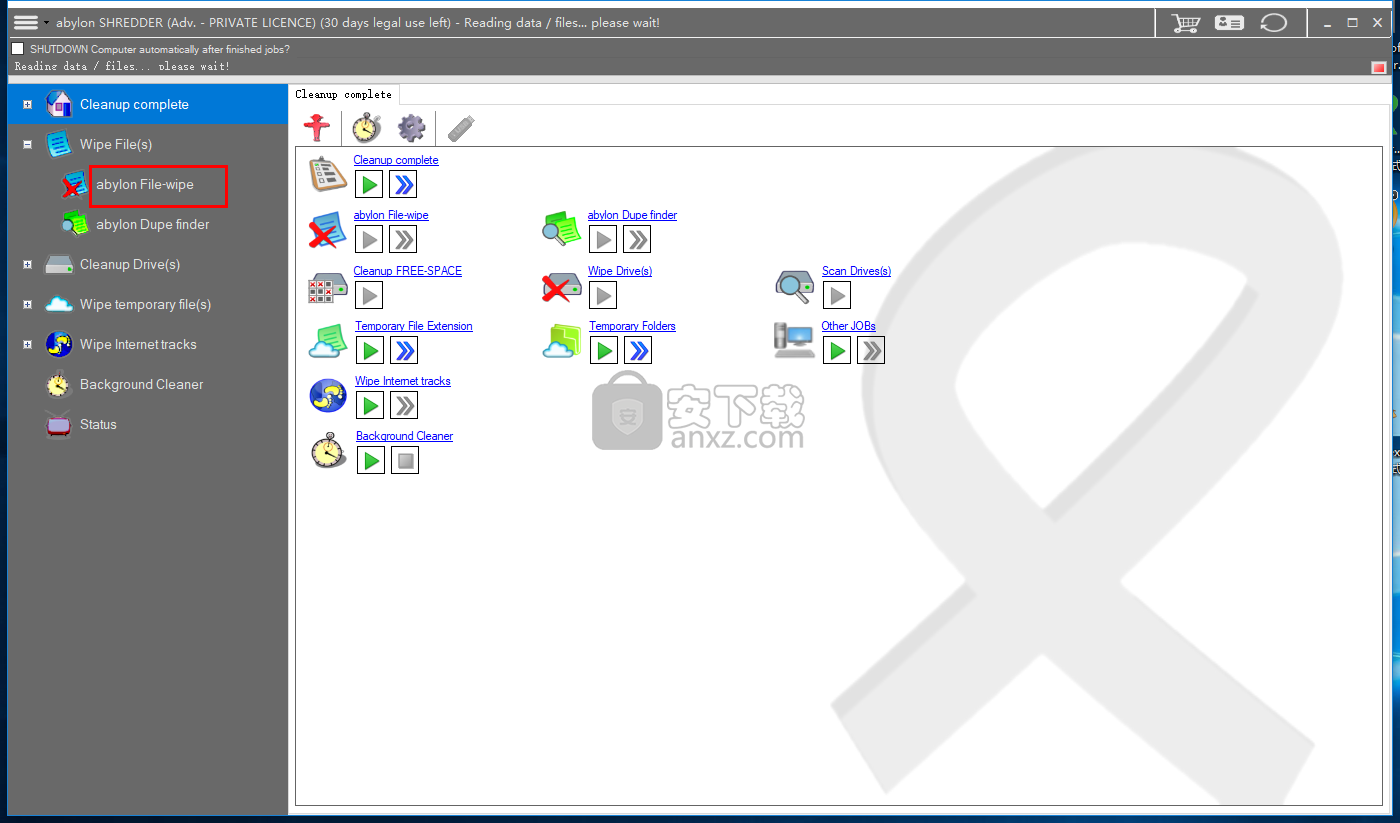
Task: Click the USB stick toolbar icon
Action: pyautogui.click(x=461, y=128)
